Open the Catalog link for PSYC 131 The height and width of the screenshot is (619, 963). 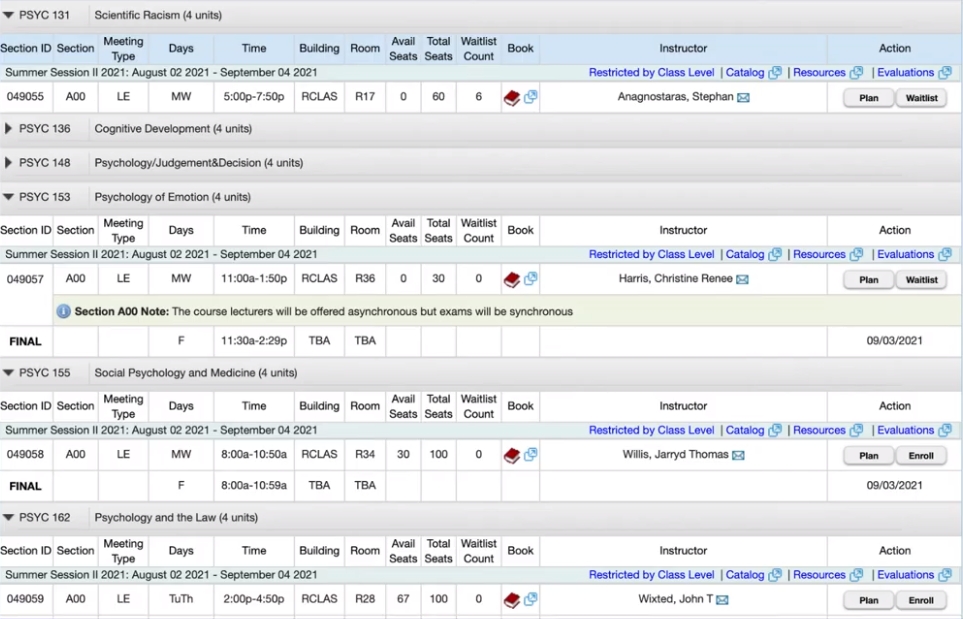[745, 72]
